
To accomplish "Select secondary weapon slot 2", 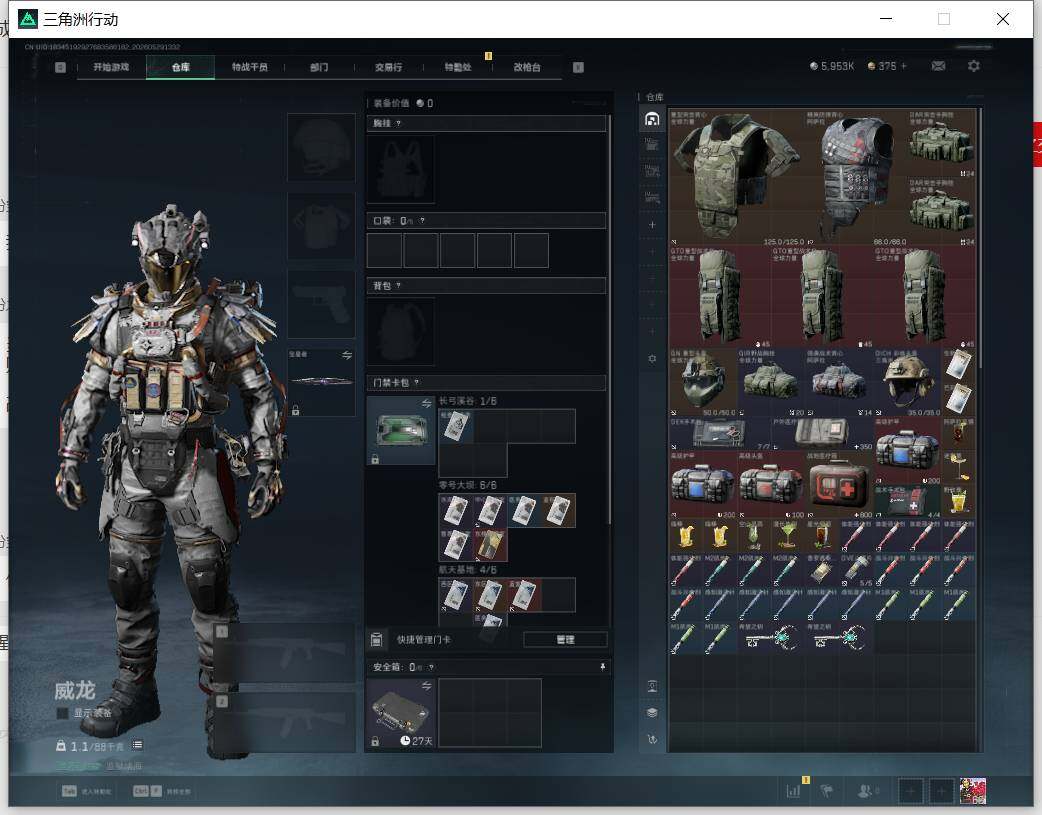I will coord(284,723).
